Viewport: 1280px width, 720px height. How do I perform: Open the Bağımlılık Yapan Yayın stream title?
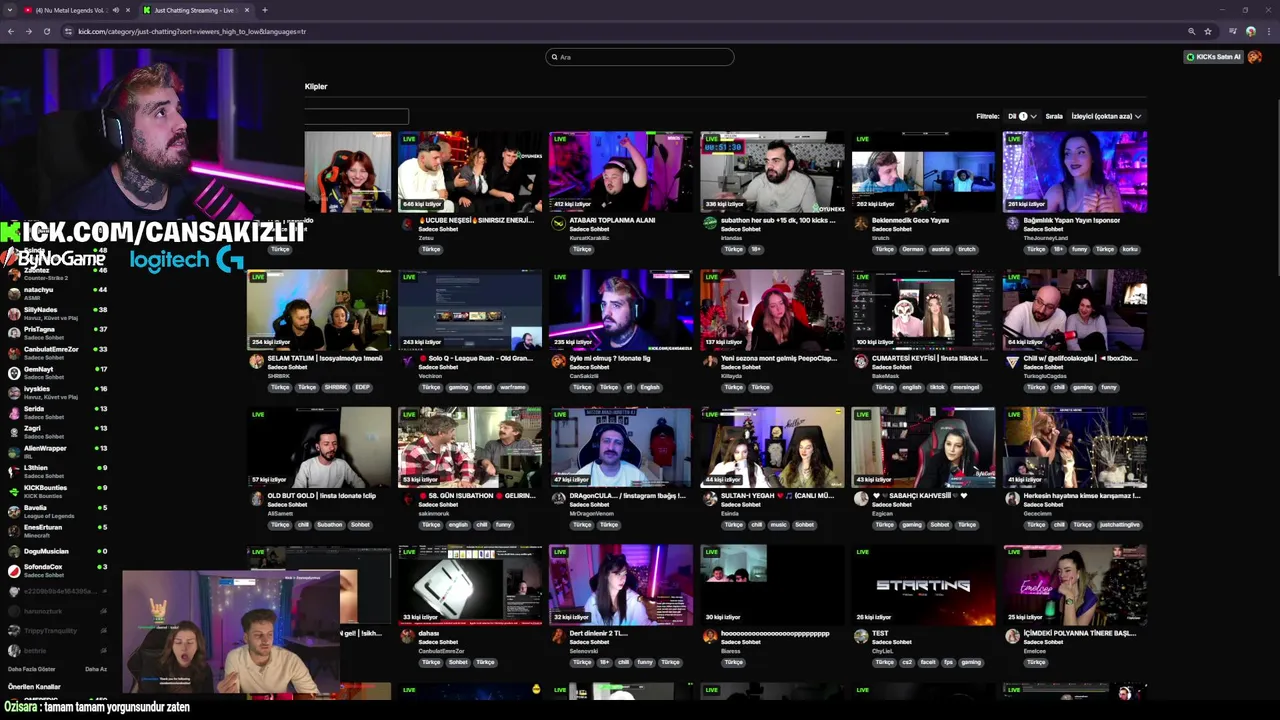pos(1071,220)
